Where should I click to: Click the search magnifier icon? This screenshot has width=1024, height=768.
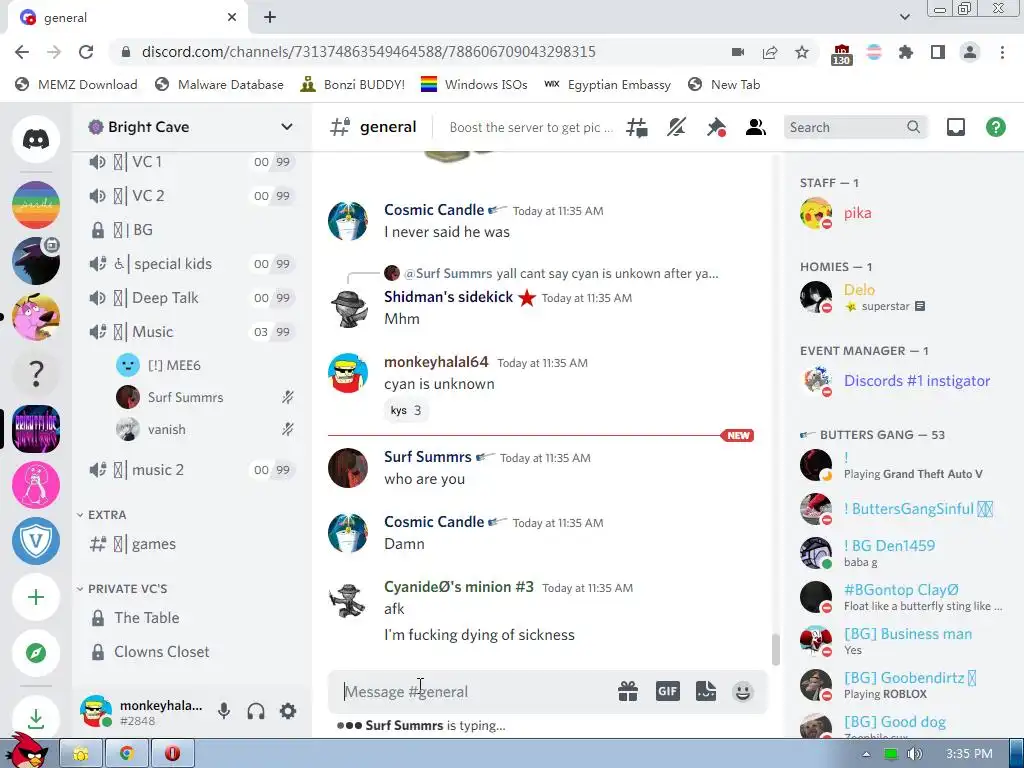[x=913, y=127]
